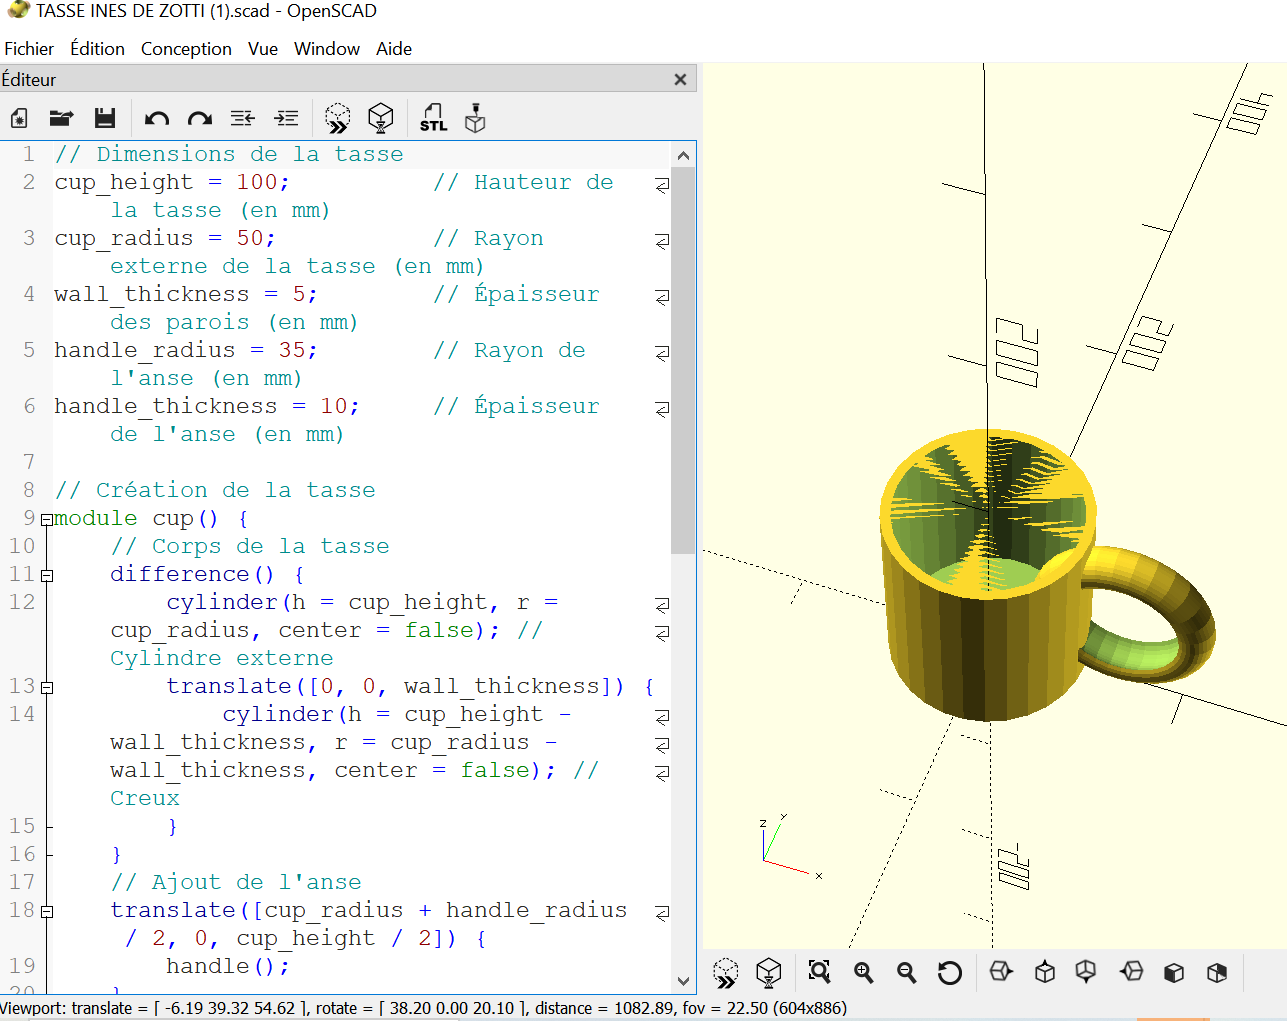Indent the selected code lines
The width and height of the screenshot is (1287, 1021).
pos(286,118)
